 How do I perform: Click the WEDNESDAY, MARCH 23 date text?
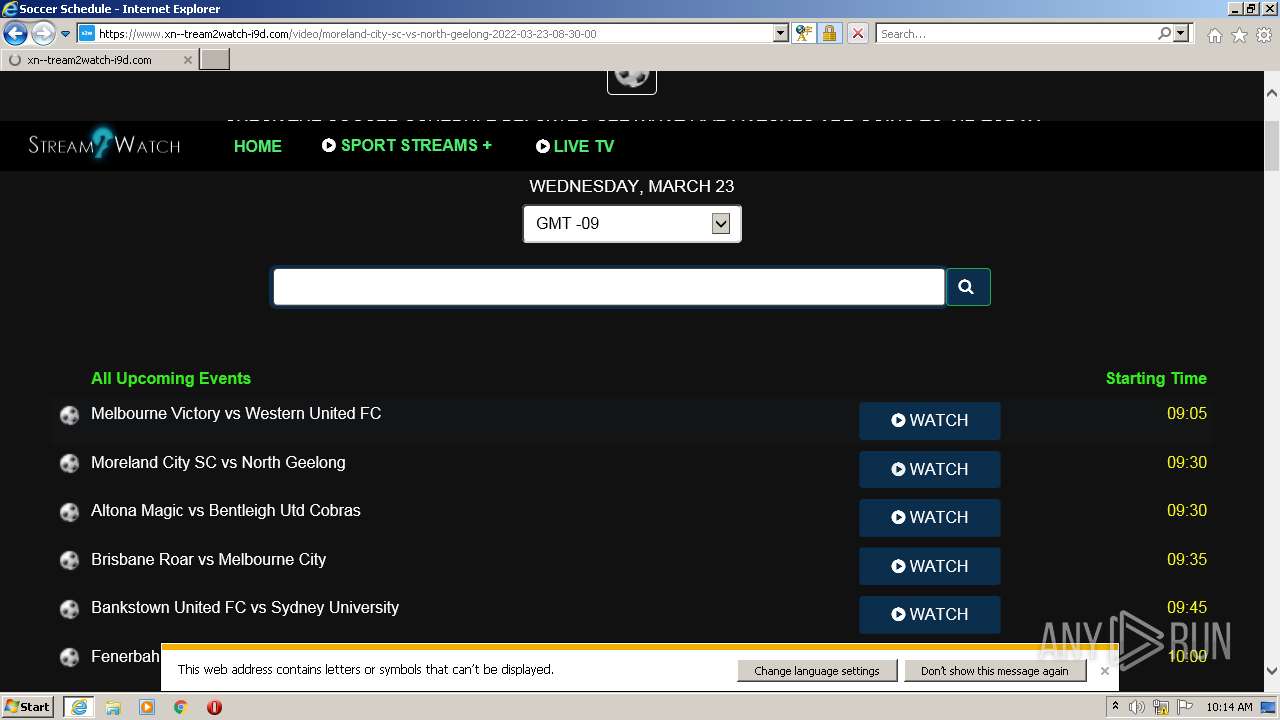coord(632,186)
